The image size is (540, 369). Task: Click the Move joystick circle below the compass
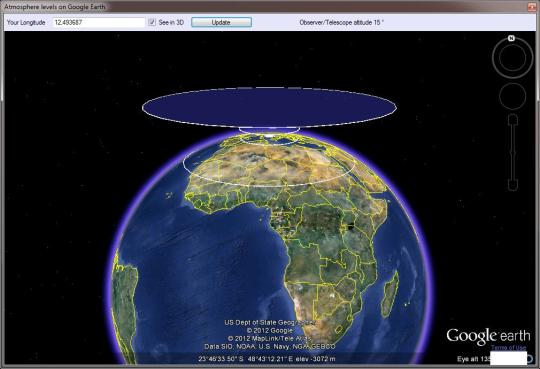click(512, 97)
